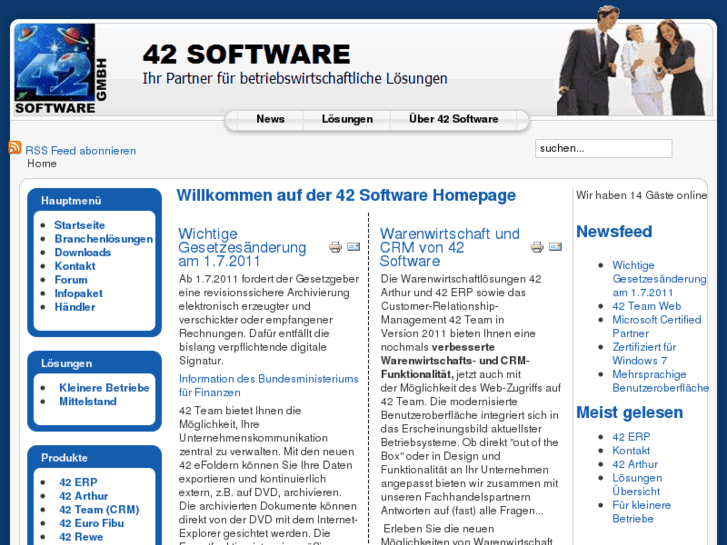Viewport: 727px width, 545px height.
Task: Click the Willkommen auf der 42 Software Homepage heading
Action: pos(346,195)
